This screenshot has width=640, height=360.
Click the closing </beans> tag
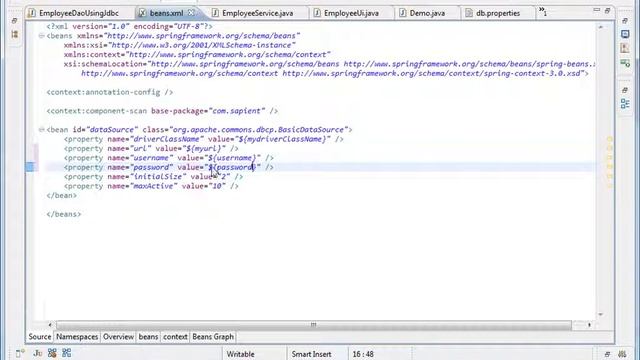click(x=64, y=214)
